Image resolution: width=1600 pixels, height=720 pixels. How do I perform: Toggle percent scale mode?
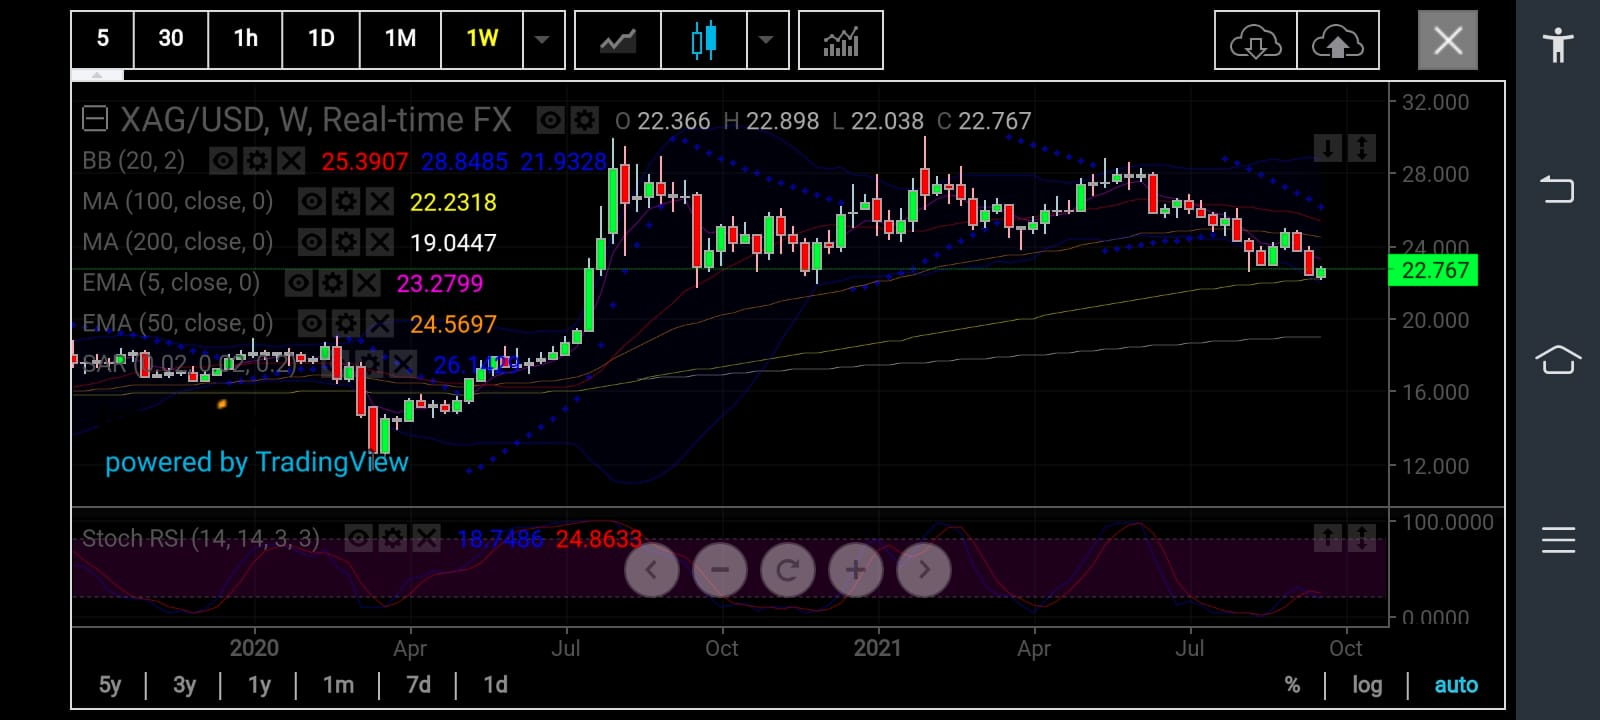tap(1292, 685)
